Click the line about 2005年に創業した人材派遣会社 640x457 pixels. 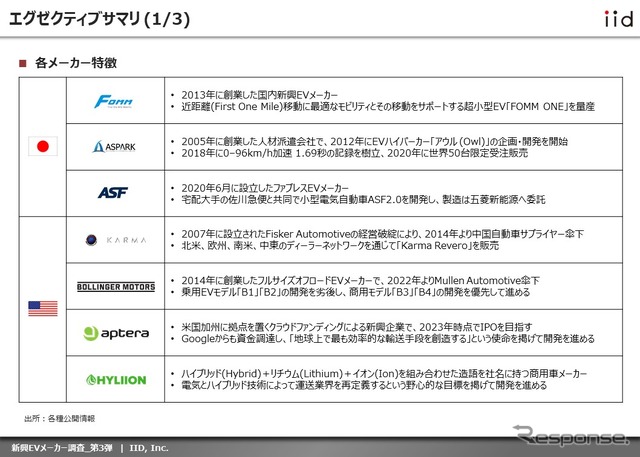point(374,142)
